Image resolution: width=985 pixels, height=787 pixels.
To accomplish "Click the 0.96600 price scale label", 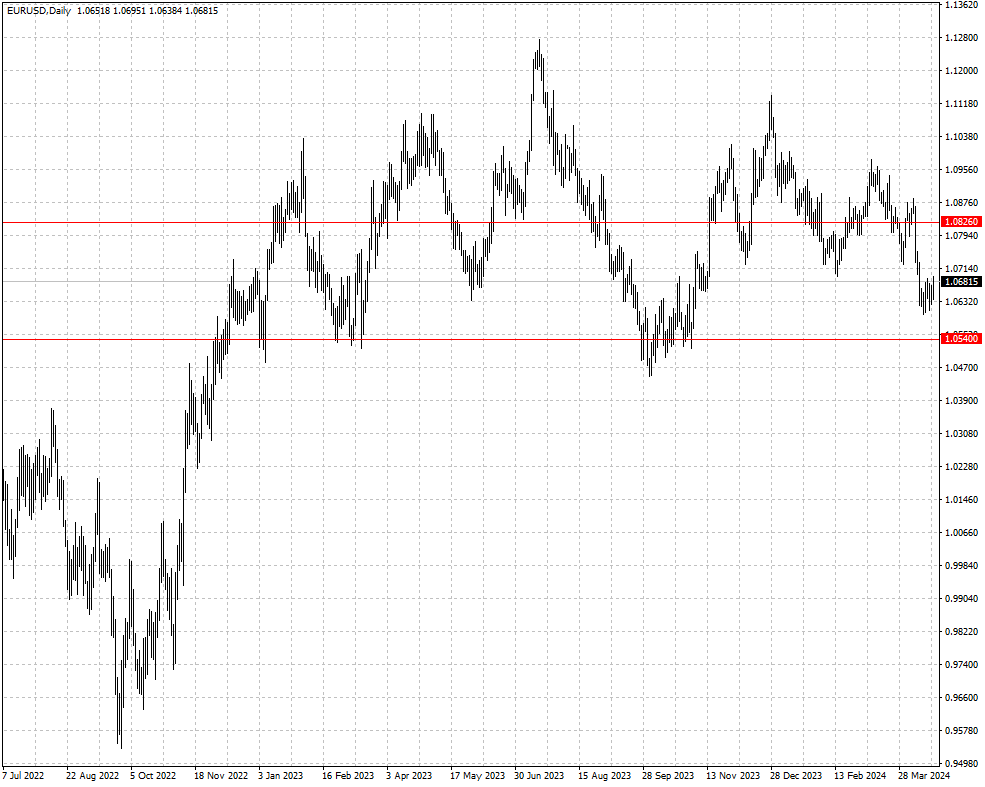I will pyautogui.click(x=961, y=697).
